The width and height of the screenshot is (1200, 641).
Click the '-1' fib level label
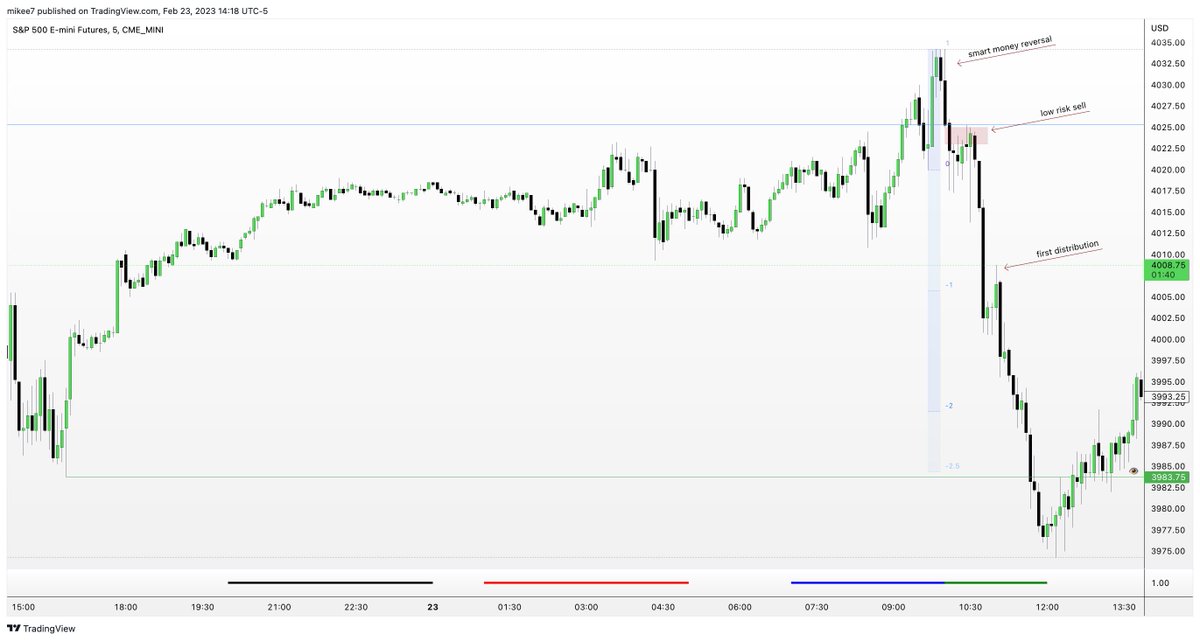(x=949, y=285)
